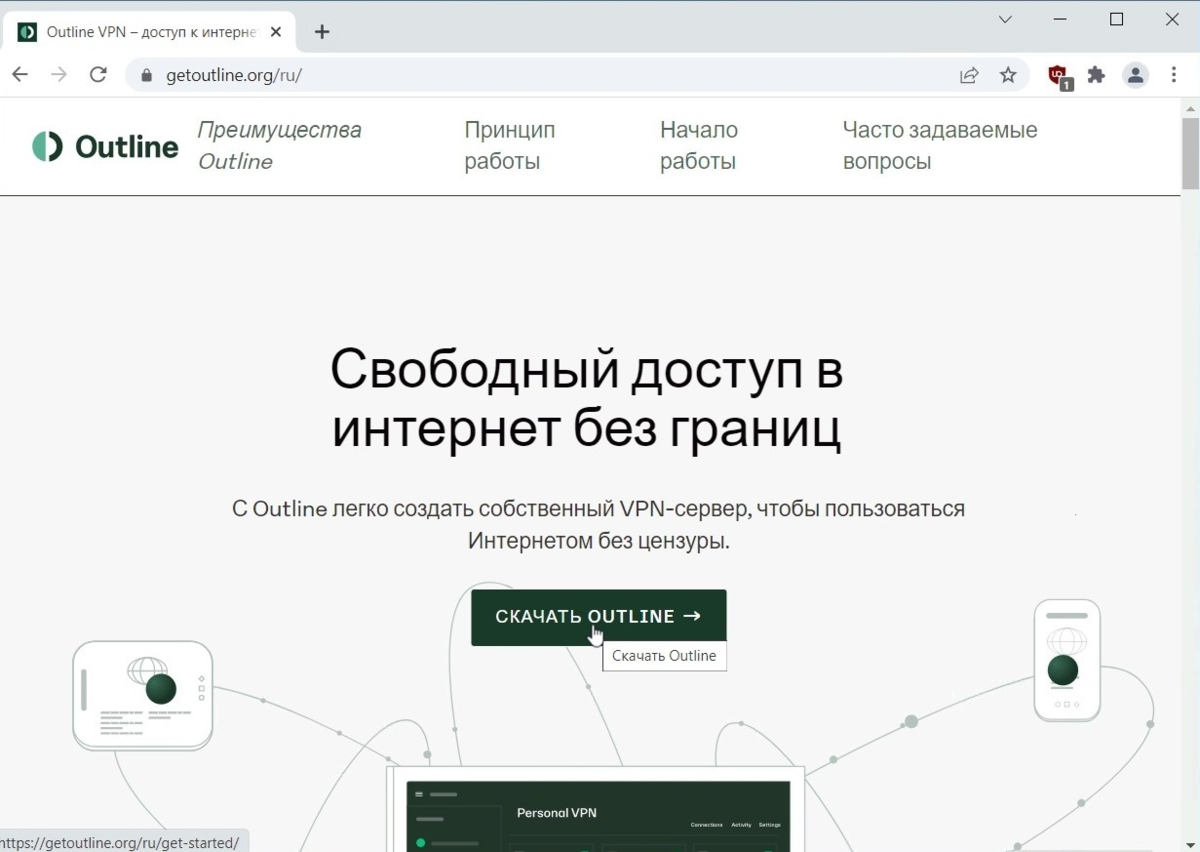
Task: Click the padlock site info icon
Action: (x=146, y=75)
